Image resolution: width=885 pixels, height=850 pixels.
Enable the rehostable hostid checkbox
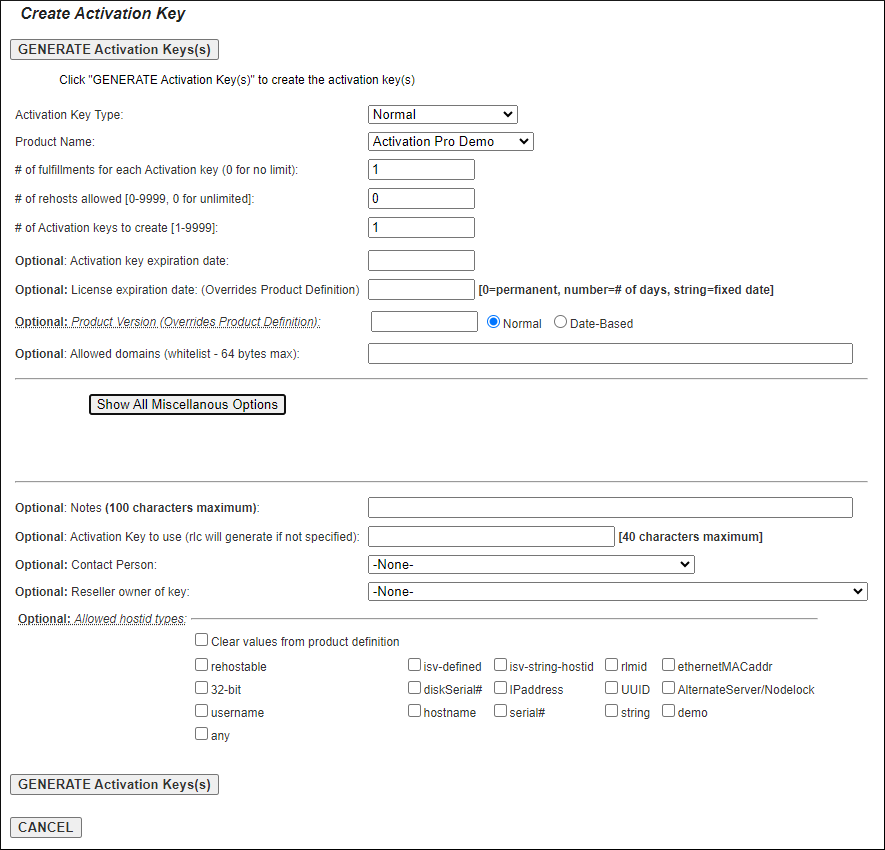coord(201,665)
